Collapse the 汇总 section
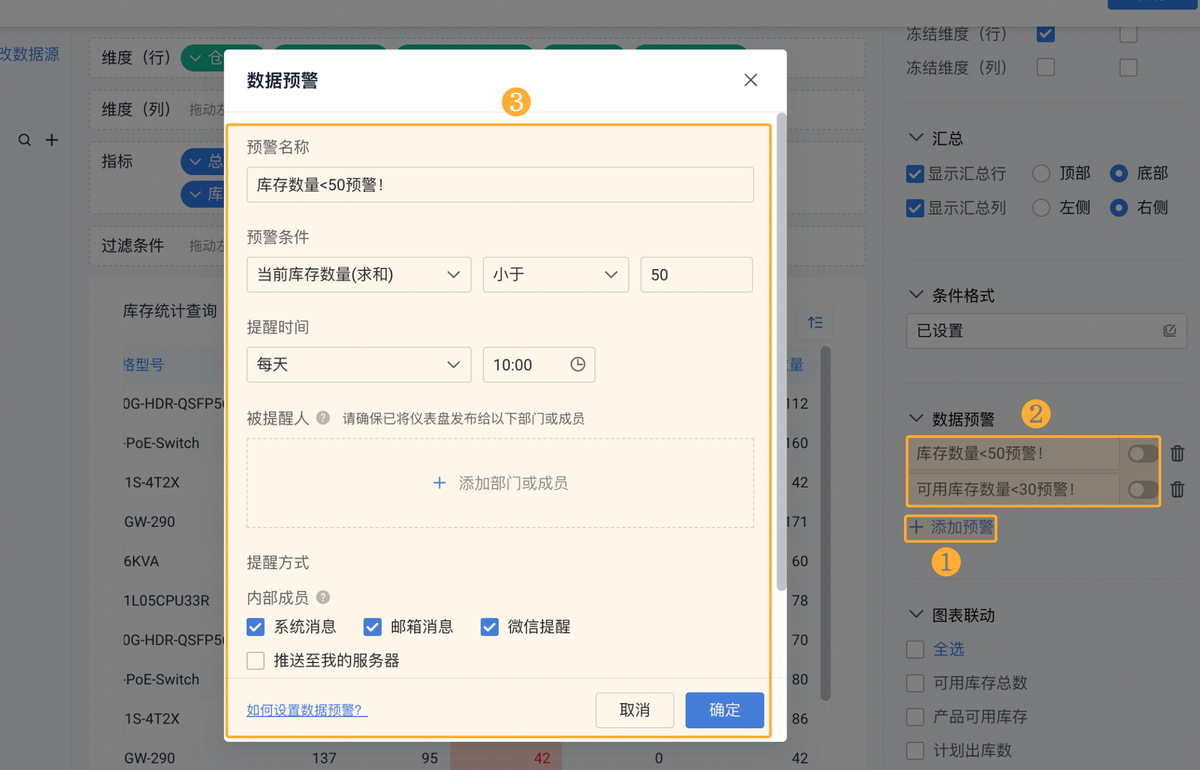 [x=916, y=137]
